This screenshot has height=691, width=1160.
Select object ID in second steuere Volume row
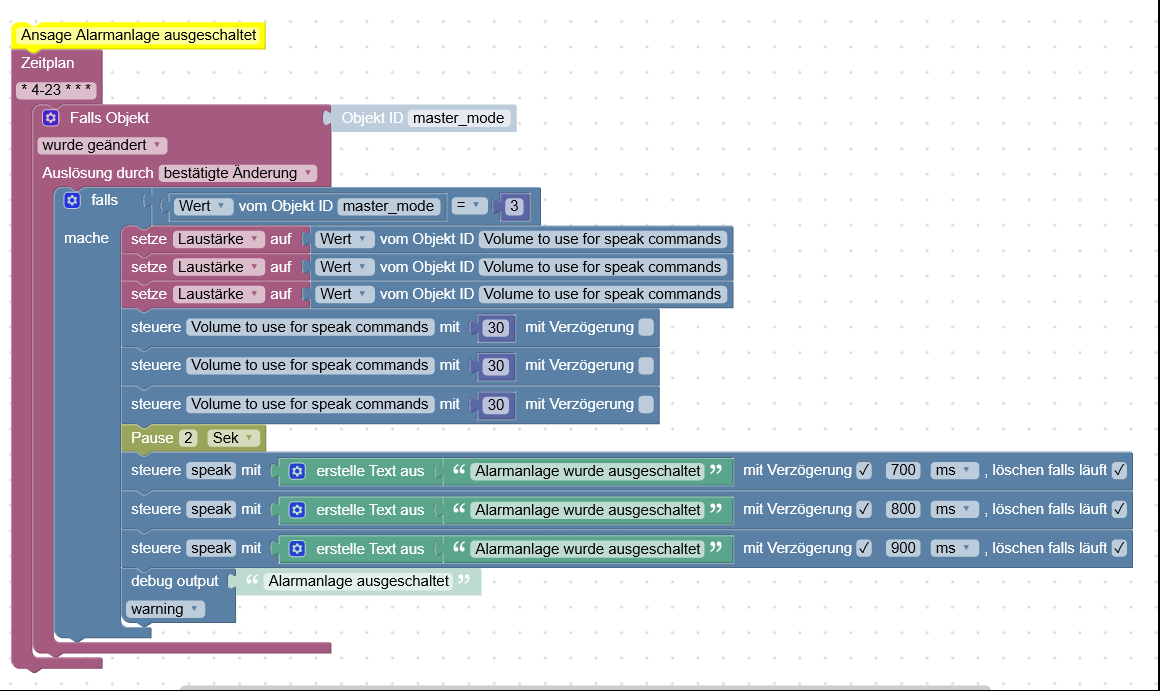310,365
